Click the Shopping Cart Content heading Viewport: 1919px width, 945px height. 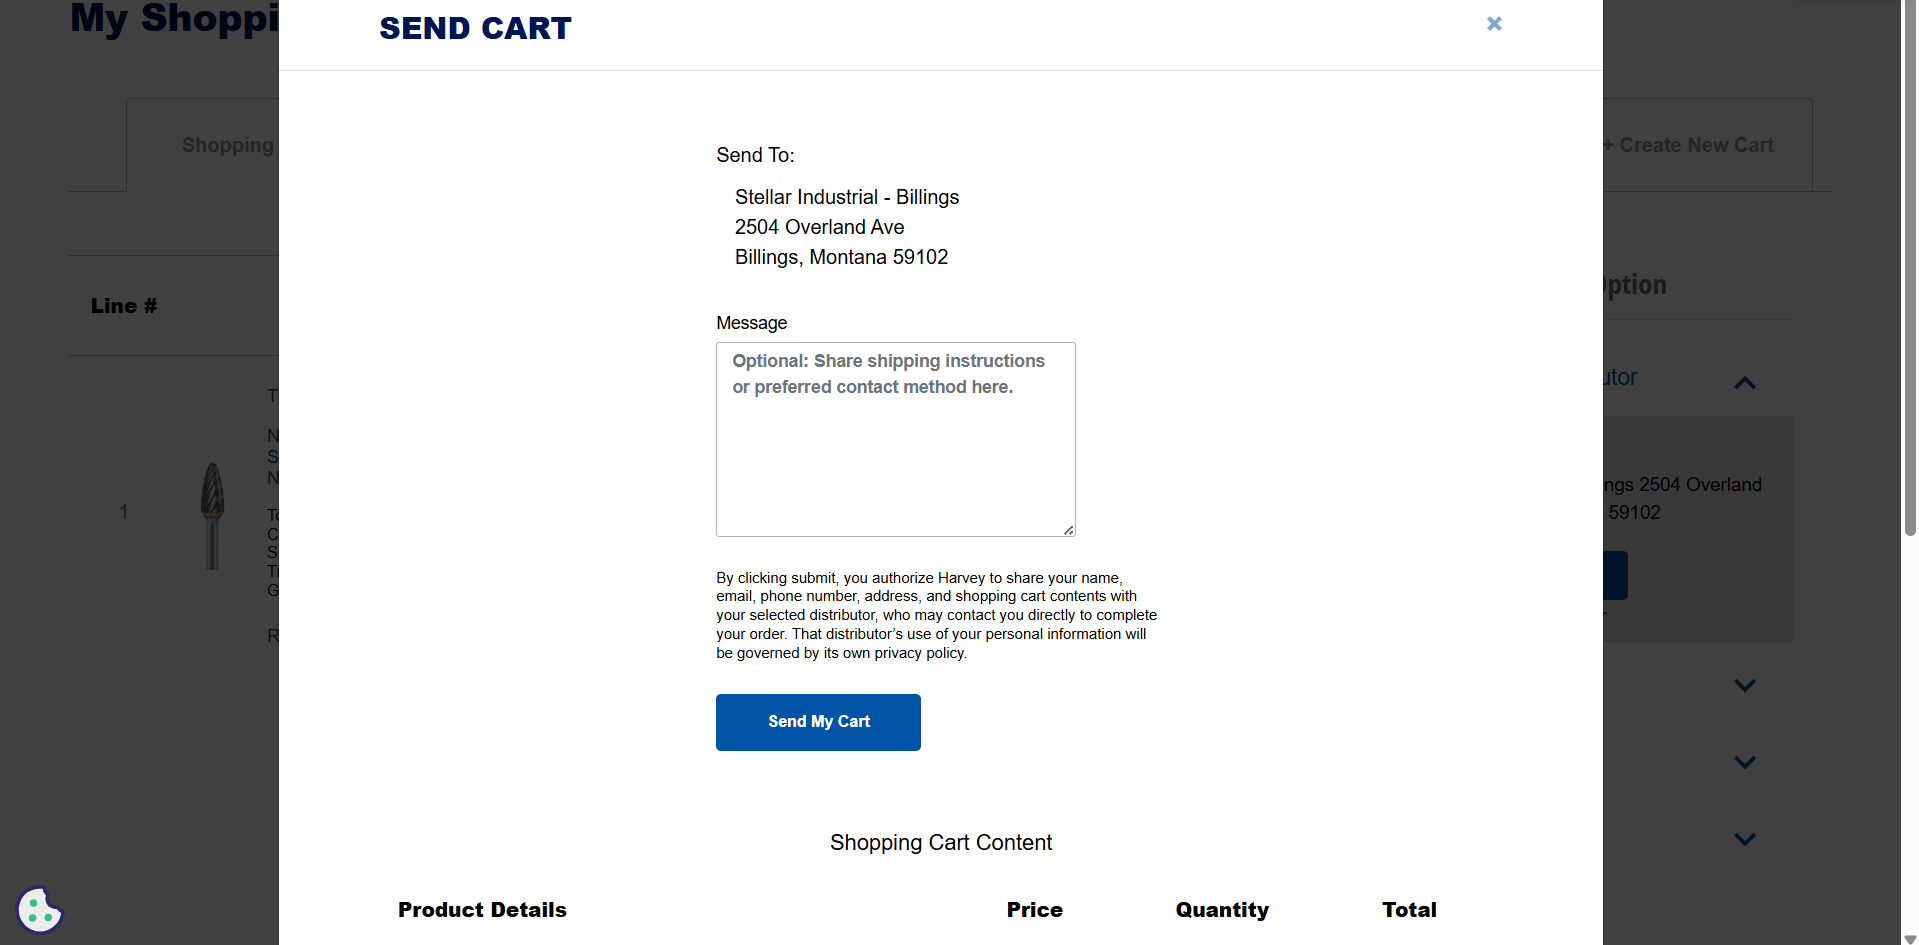click(x=940, y=843)
